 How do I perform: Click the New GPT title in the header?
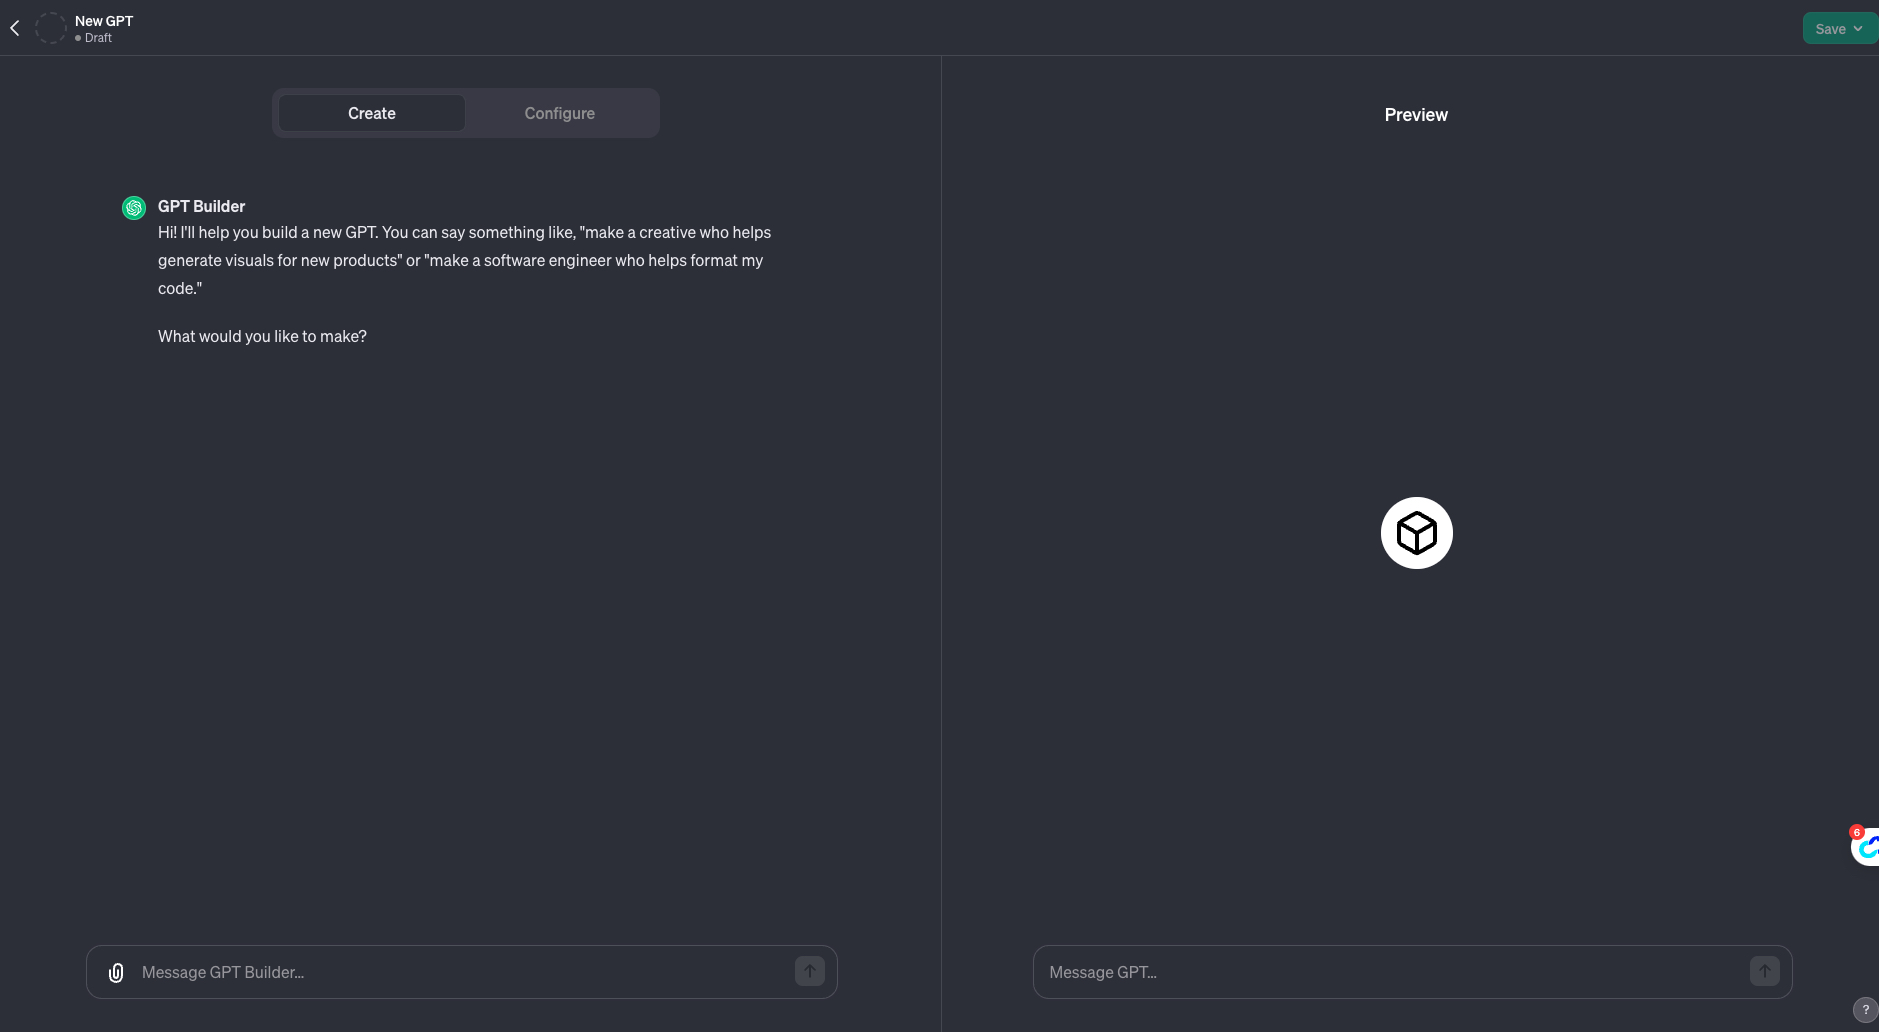tap(104, 21)
